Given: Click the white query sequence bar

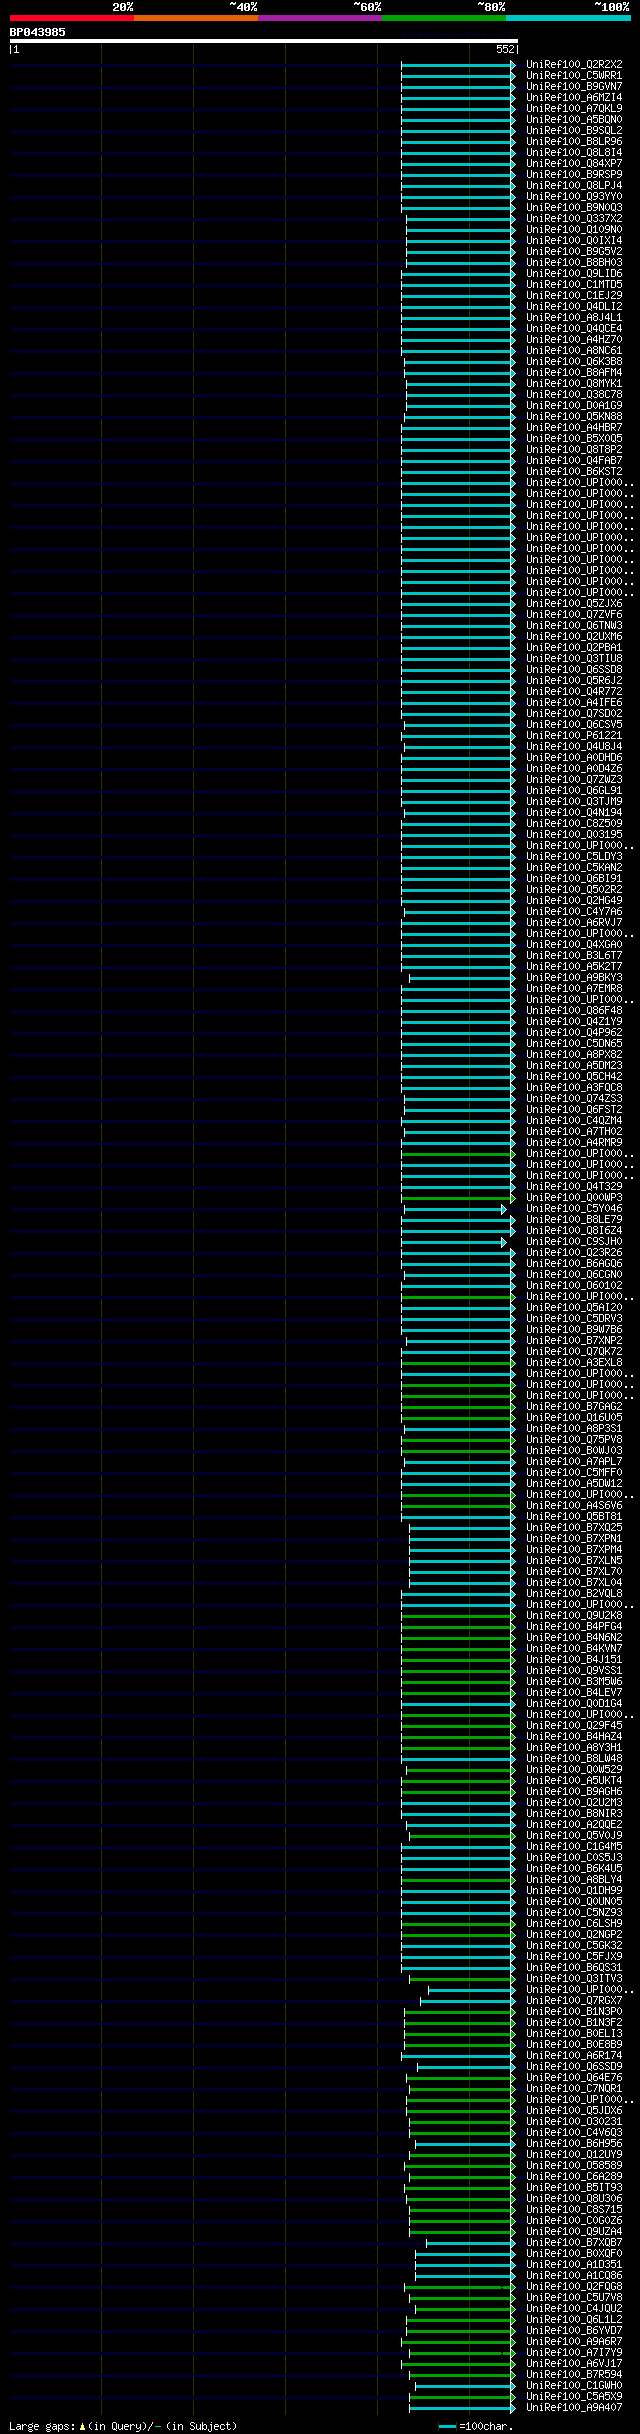Looking at the screenshot, I should [x=264, y=41].
